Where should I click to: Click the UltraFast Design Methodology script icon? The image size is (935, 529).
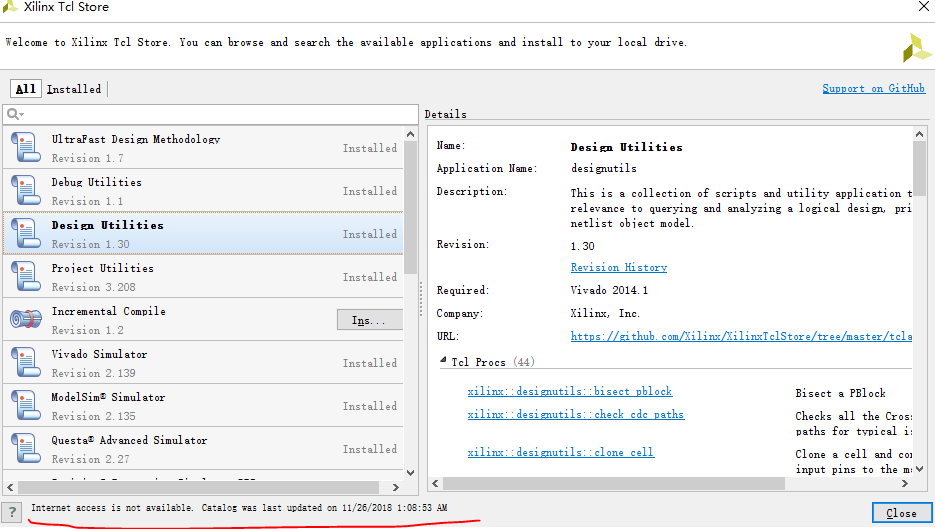click(x=26, y=148)
